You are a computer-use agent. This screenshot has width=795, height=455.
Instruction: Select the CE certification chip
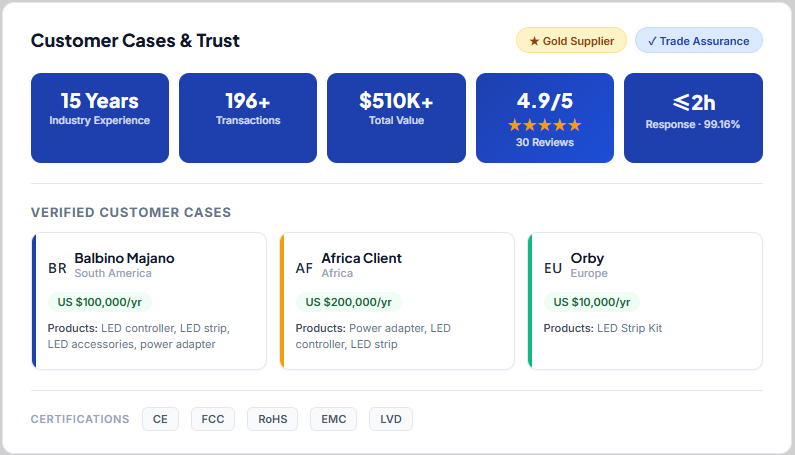[x=160, y=419]
